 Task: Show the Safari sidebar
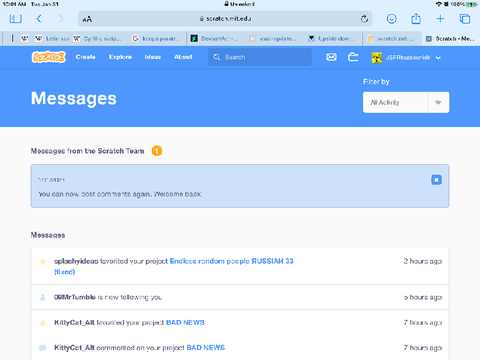(16, 19)
